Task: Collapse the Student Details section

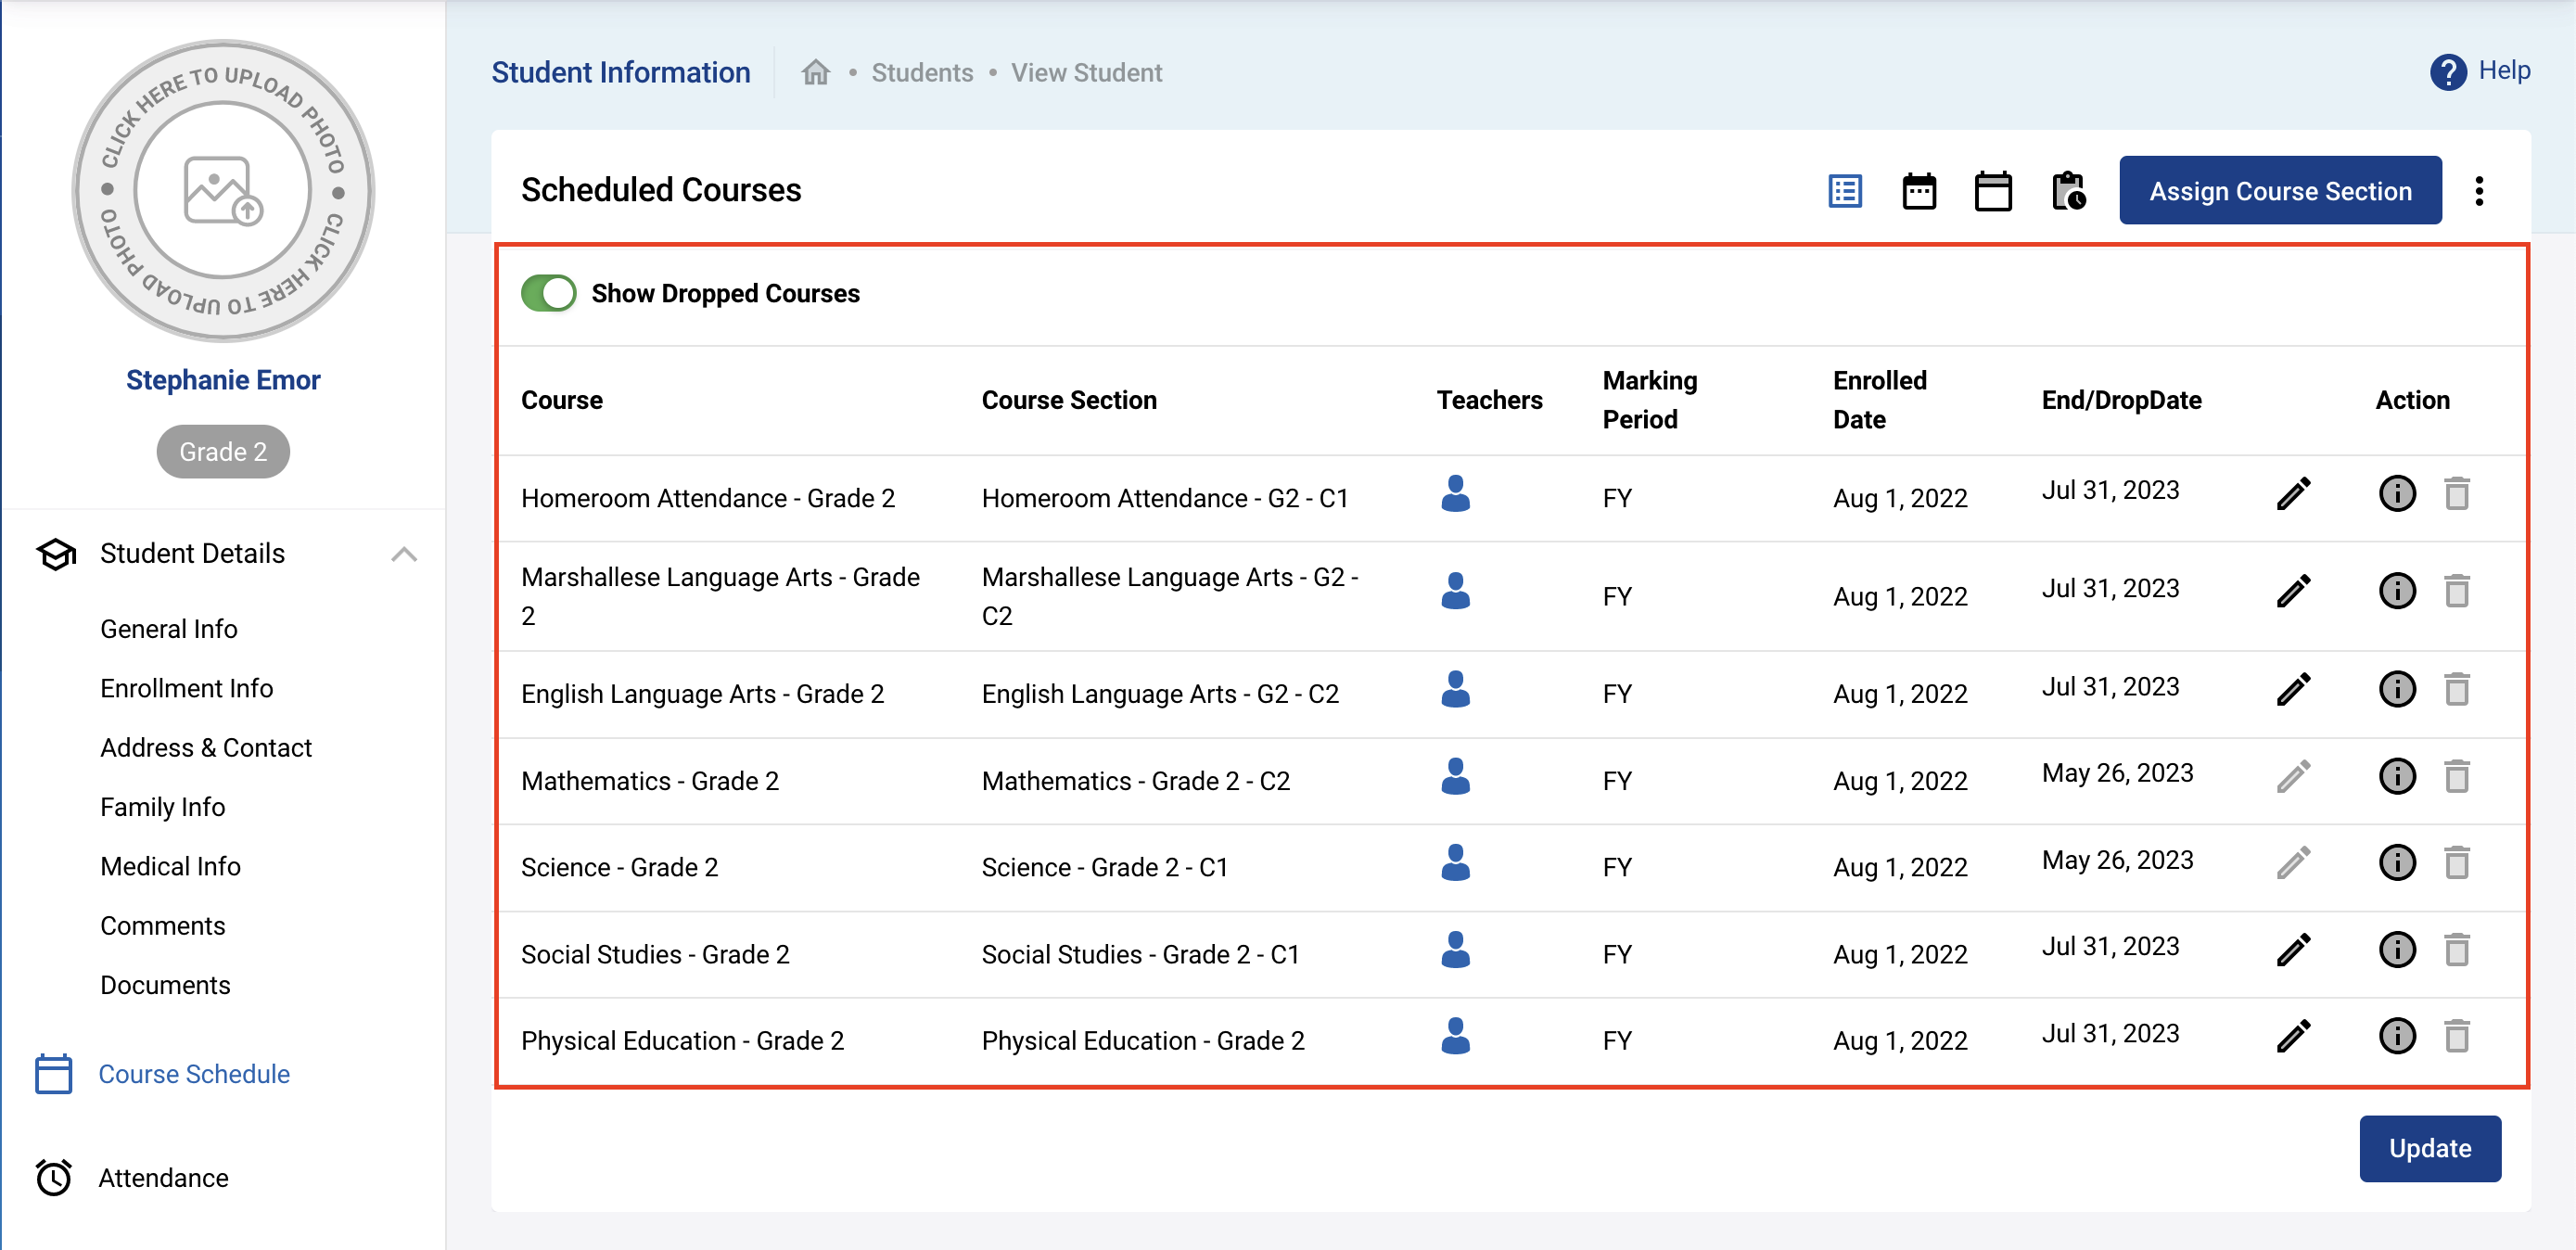Action: pos(404,554)
